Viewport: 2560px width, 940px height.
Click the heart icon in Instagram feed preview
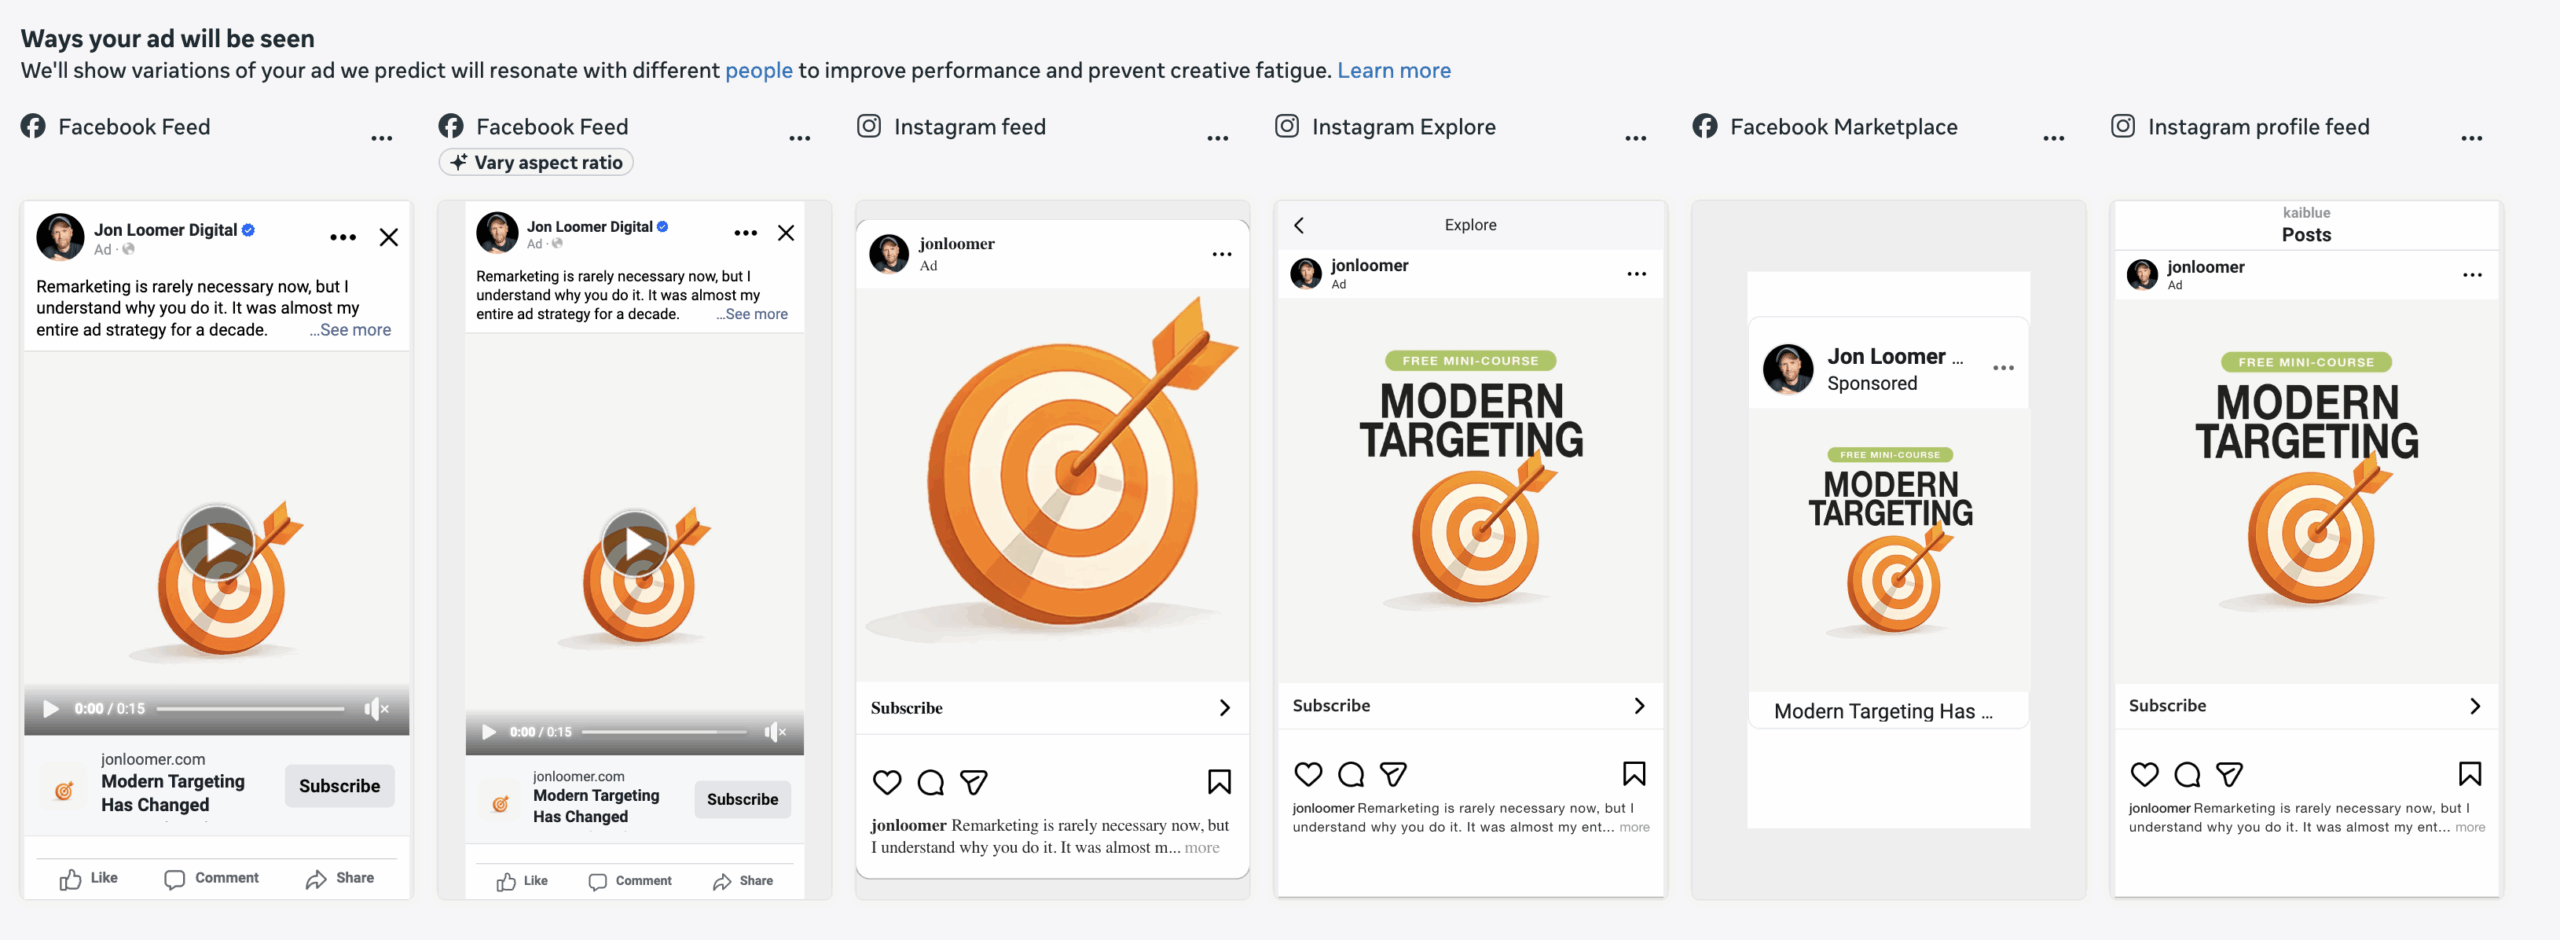(887, 782)
